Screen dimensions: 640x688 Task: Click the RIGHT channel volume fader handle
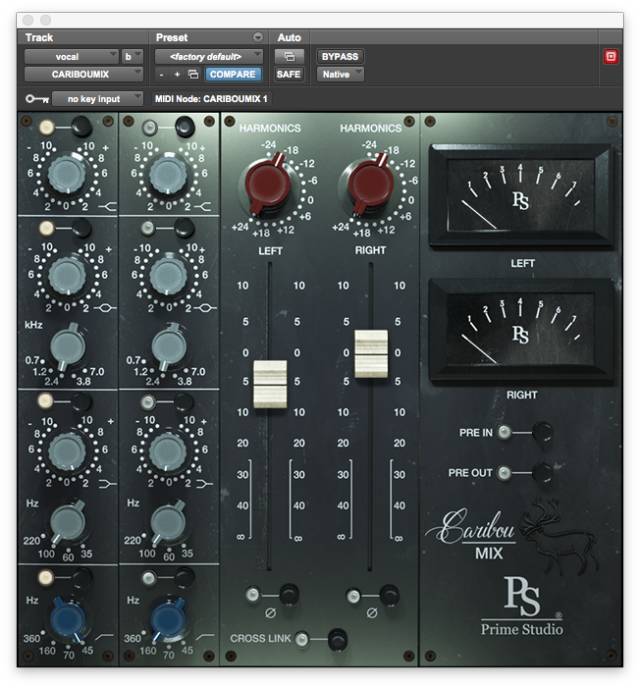(371, 354)
